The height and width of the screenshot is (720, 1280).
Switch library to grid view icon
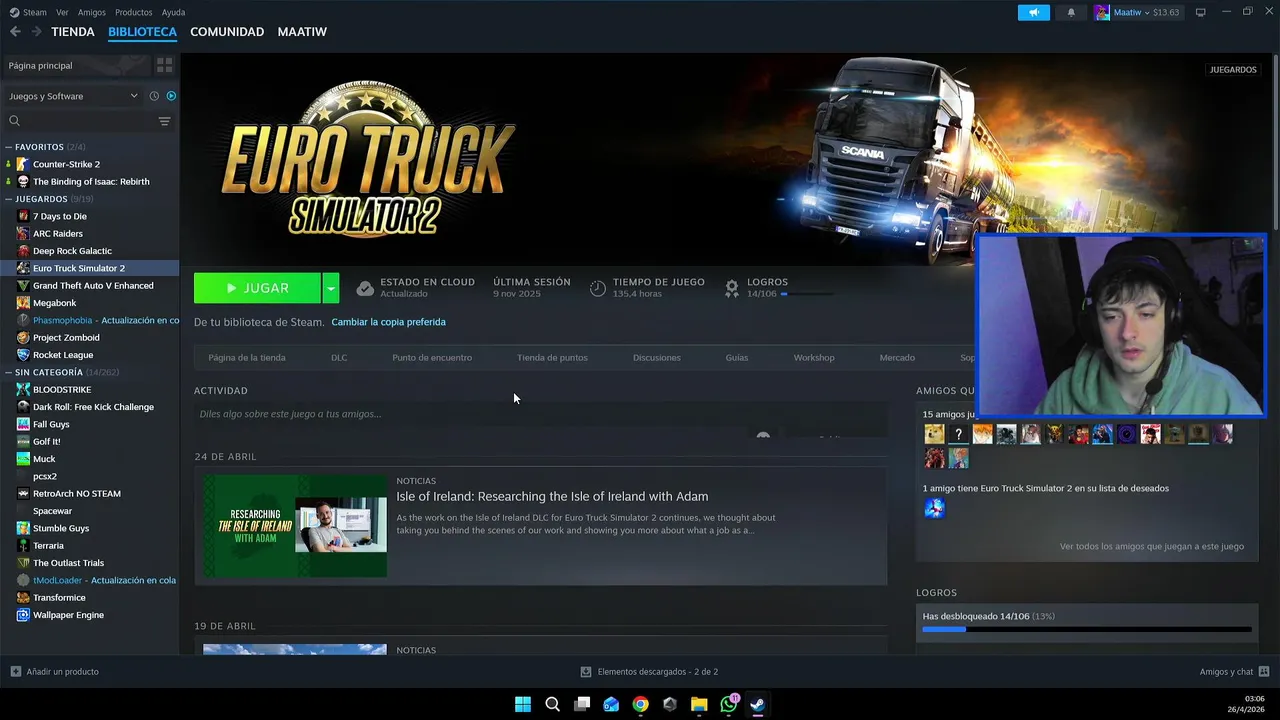point(164,65)
